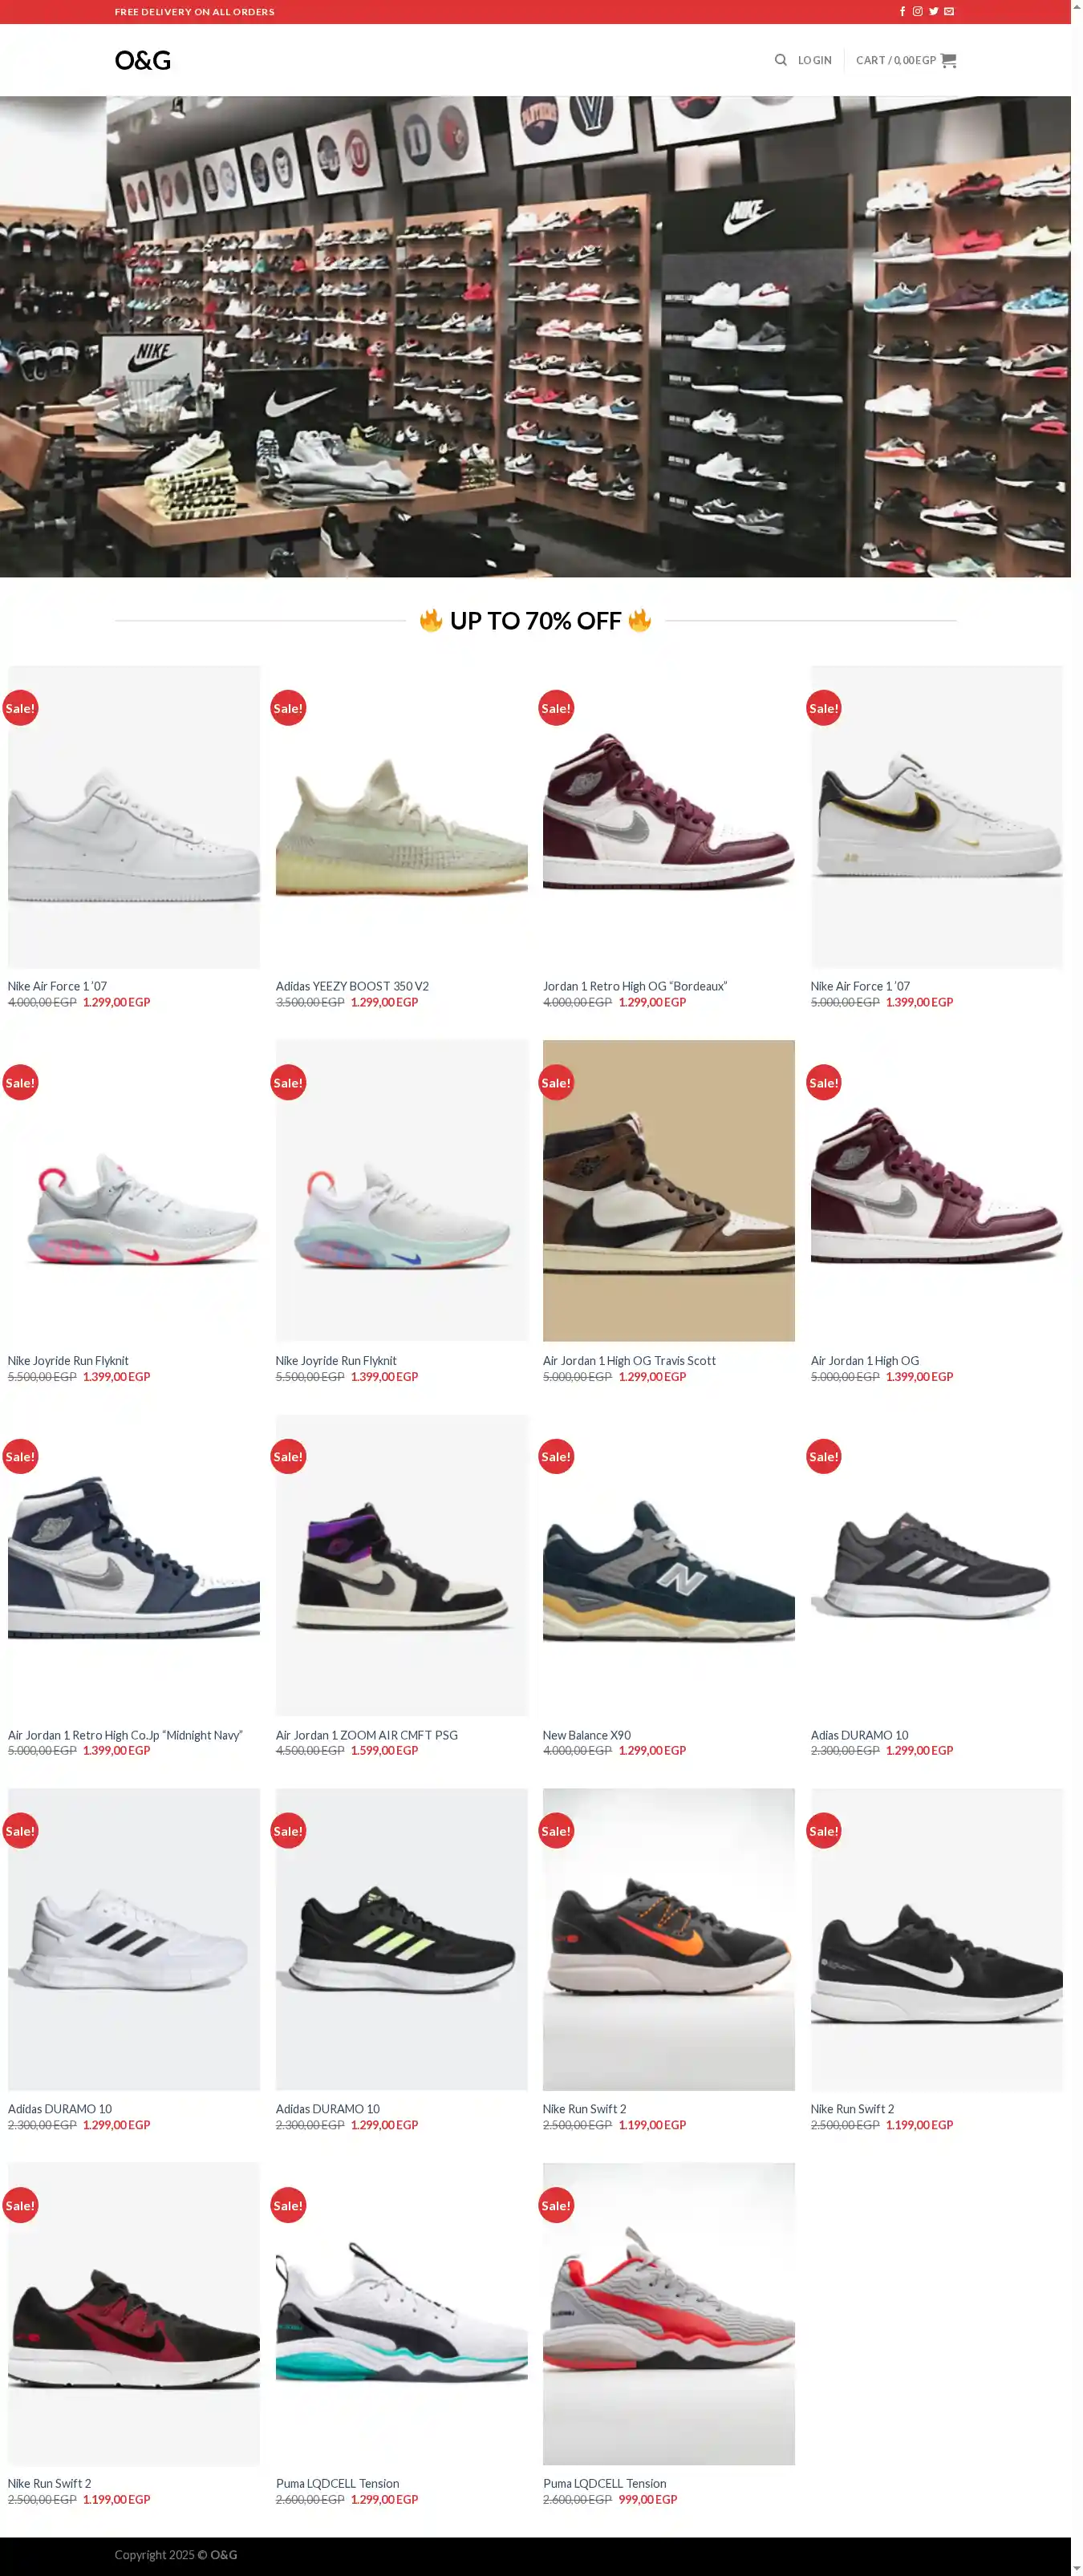
Task: Click the shopping cart icon
Action: click(948, 60)
